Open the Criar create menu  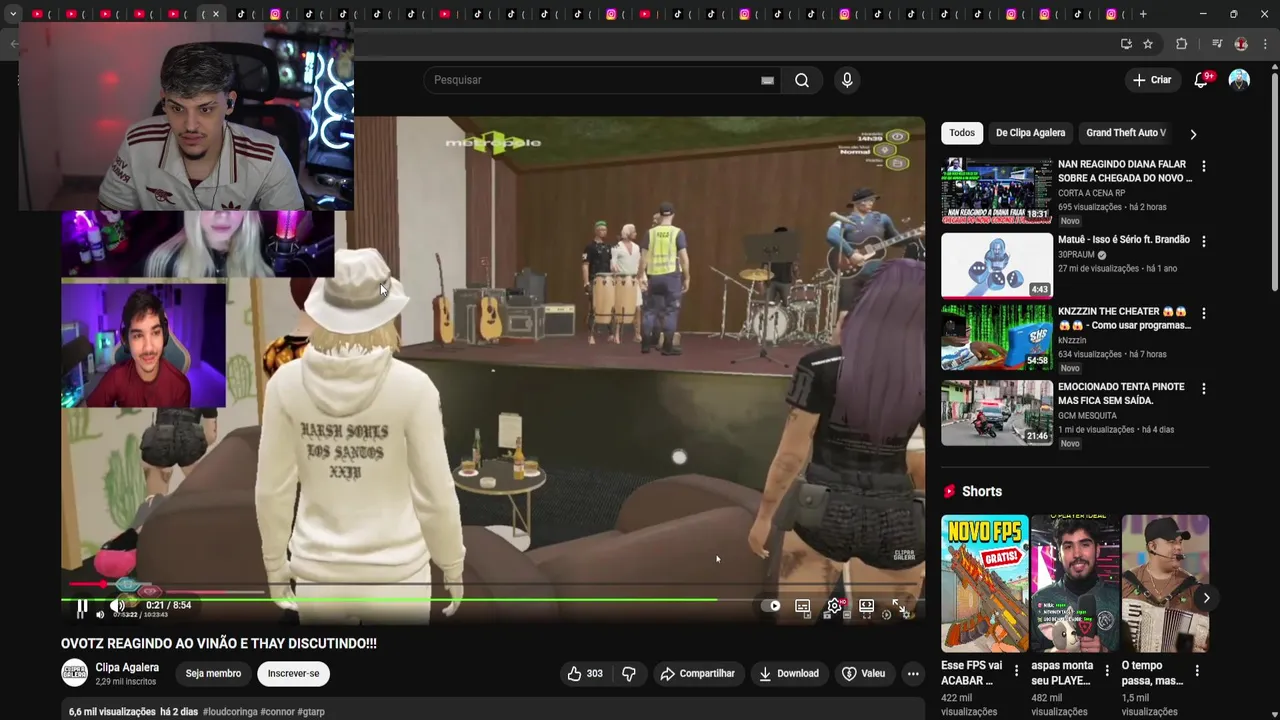pyautogui.click(x=1152, y=80)
